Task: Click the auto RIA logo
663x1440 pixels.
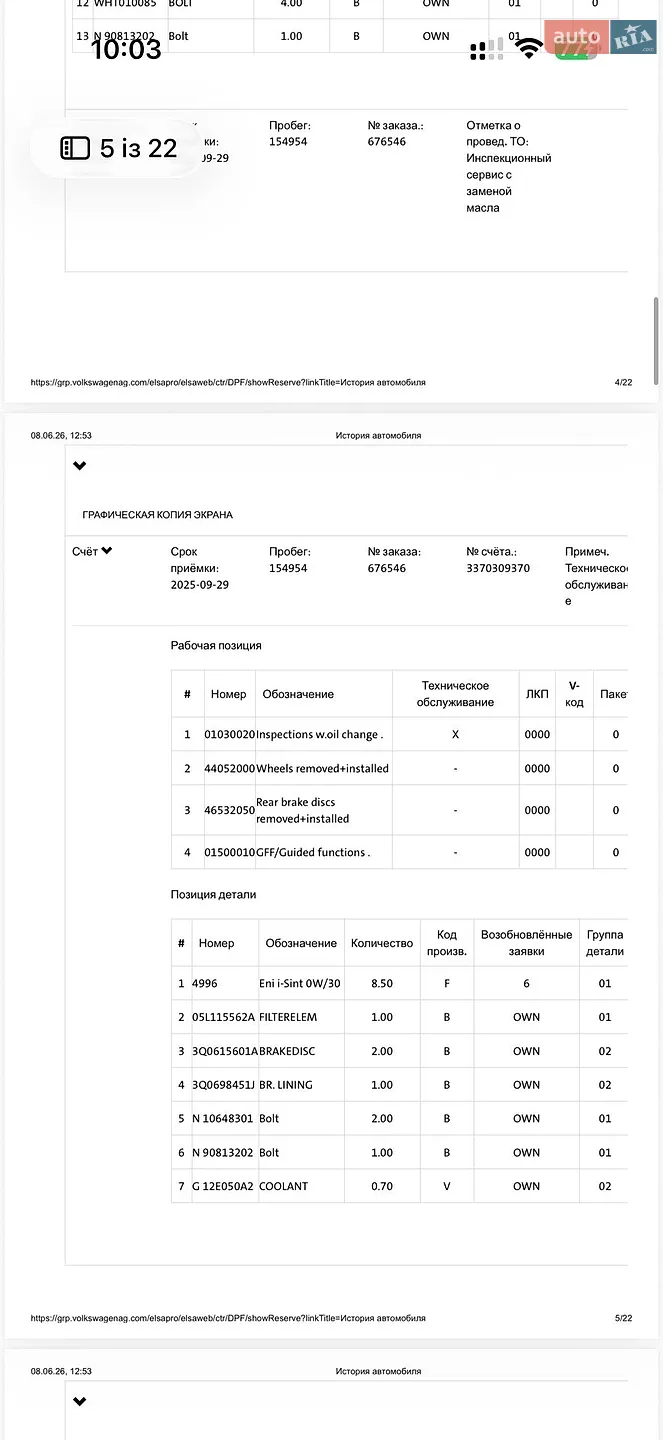Action: click(x=600, y=38)
